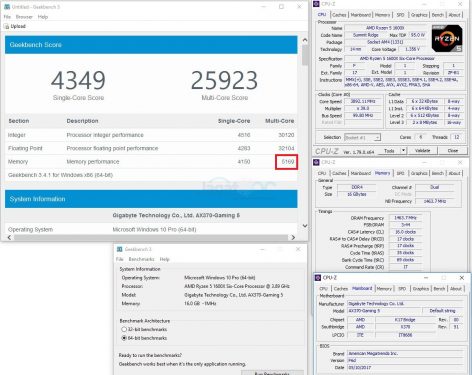Switch to Memory tab in top CPU-Z window
The image size is (472, 375).
pos(382,15)
